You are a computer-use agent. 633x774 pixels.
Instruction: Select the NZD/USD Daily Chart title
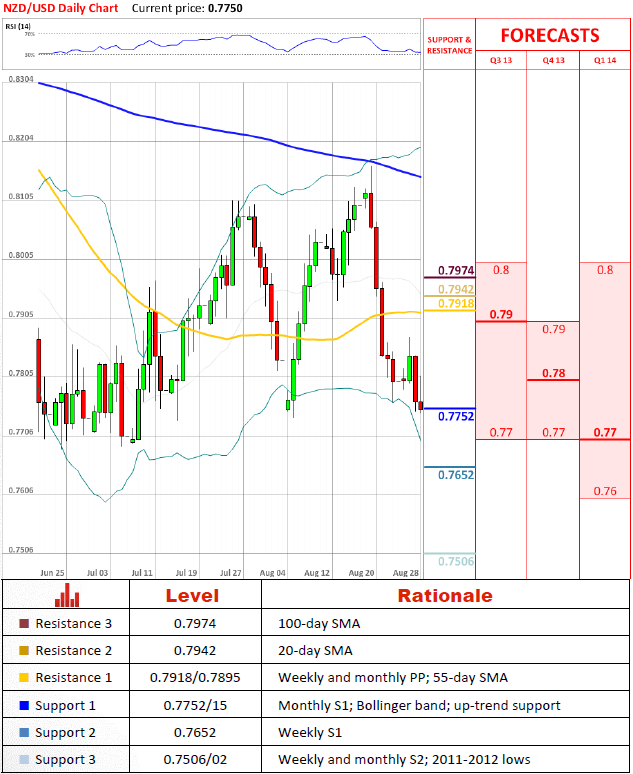pyautogui.click(x=61, y=8)
